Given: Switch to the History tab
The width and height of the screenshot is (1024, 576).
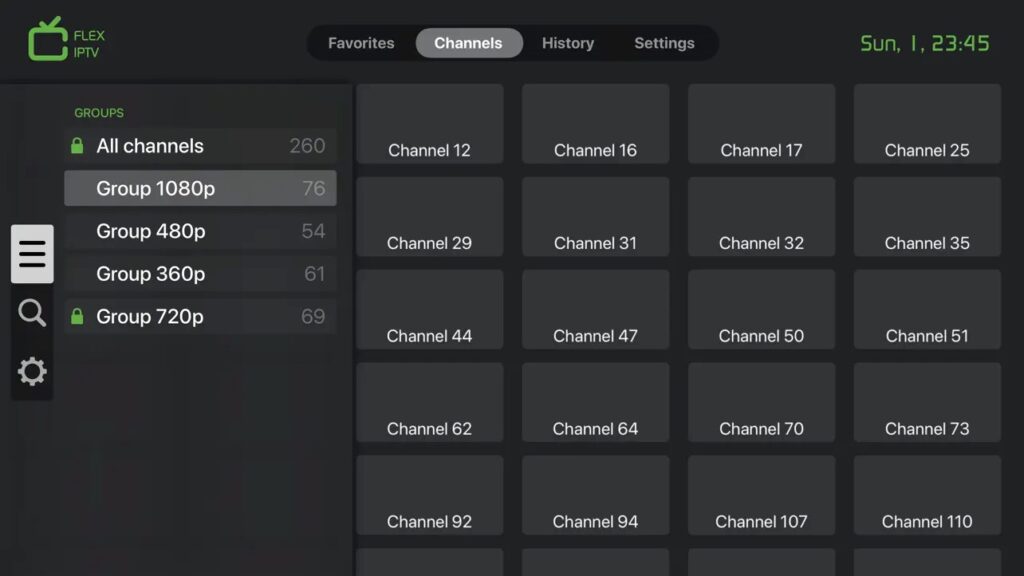Looking at the screenshot, I should coord(567,43).
